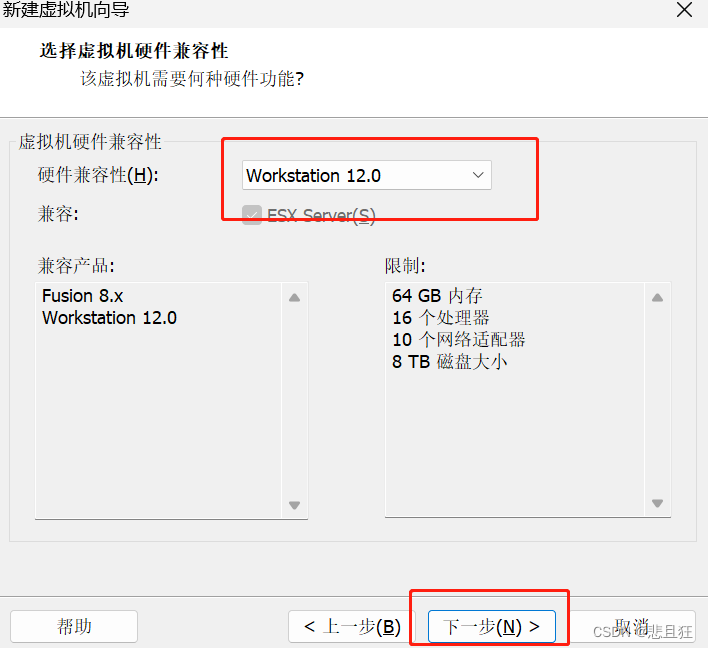The width and height of the screenshot is (708, 648).
Task: Click down arrow of compatible products scrollbar
Action: [x=294, y=505]
